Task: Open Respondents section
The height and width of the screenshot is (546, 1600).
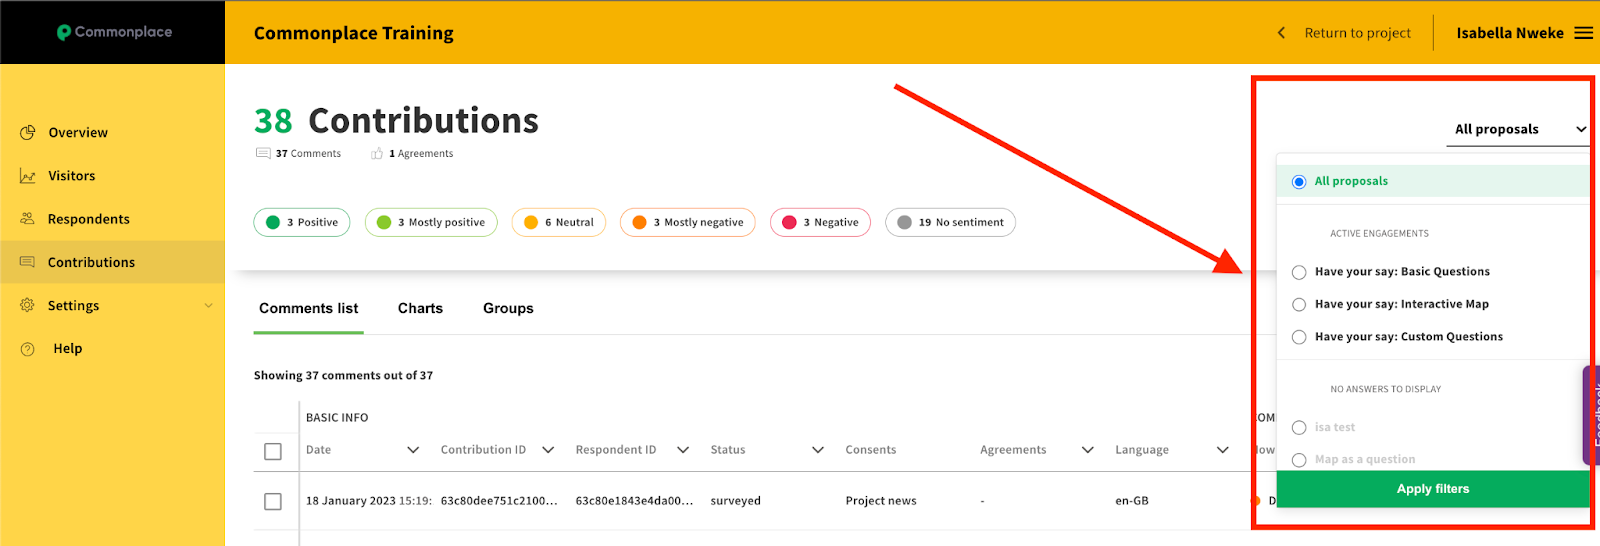Action: 89,219
